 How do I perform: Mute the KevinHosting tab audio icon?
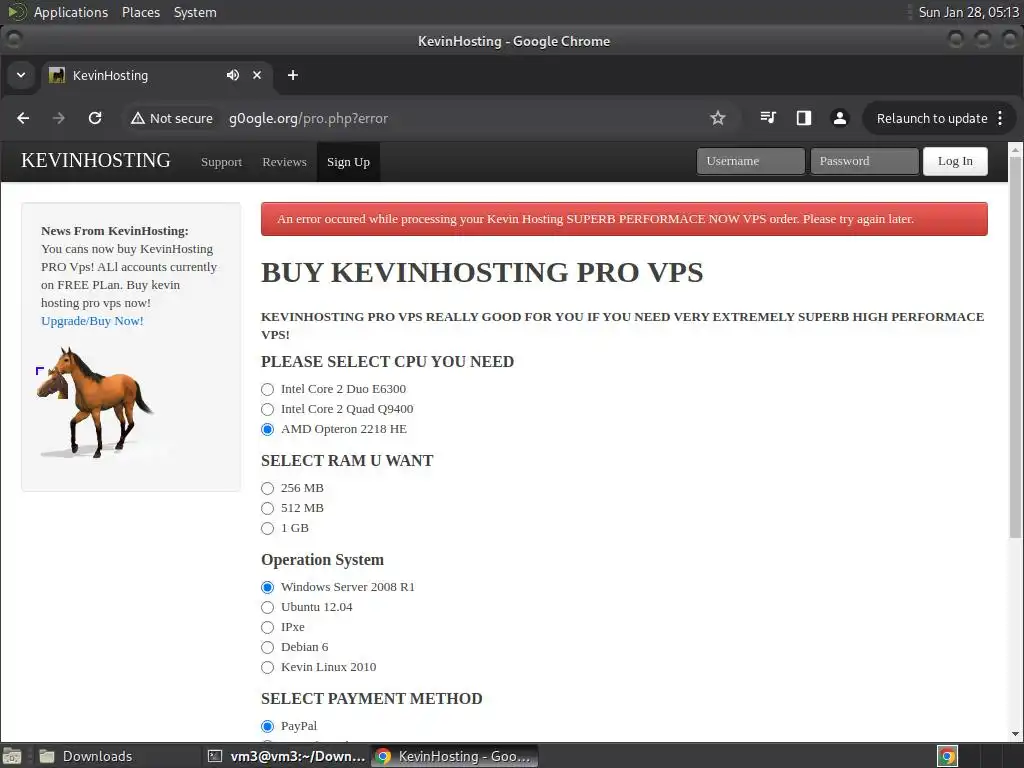(232, 75)
